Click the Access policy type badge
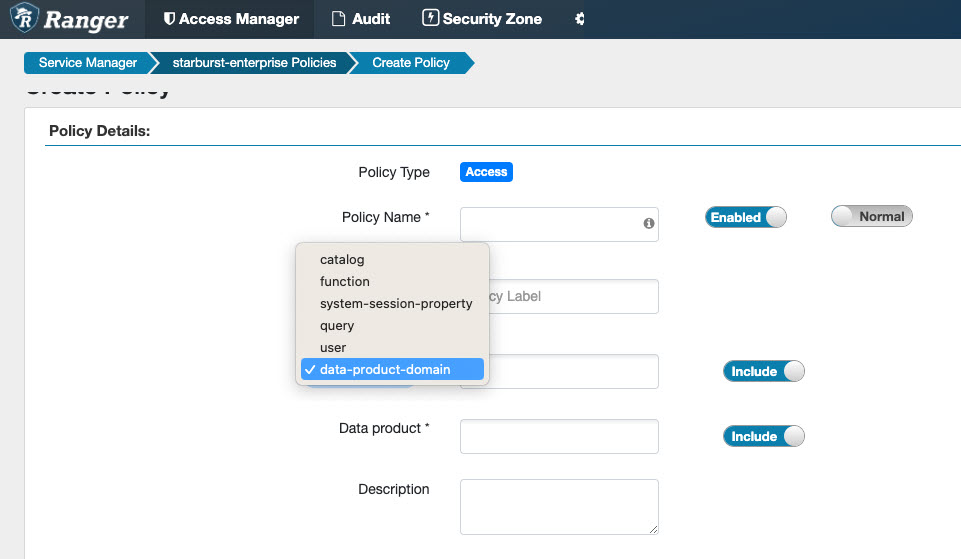961x559 pixels. pos(486,172)
